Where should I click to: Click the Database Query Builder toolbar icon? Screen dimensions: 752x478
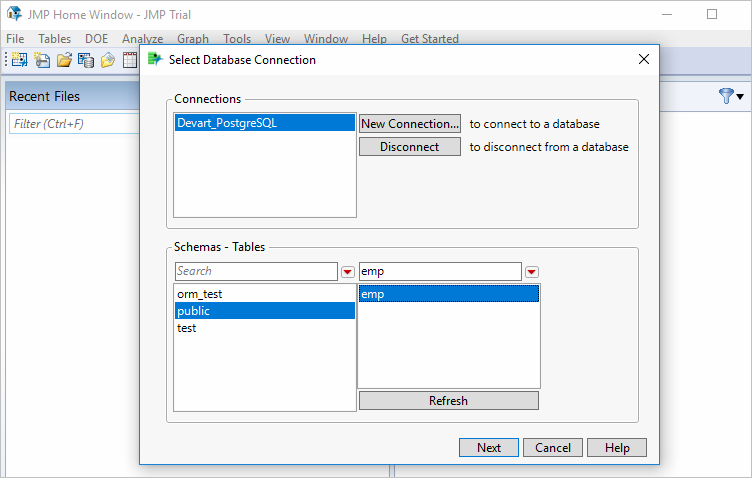pyautogui.click(x=86, y=60)
